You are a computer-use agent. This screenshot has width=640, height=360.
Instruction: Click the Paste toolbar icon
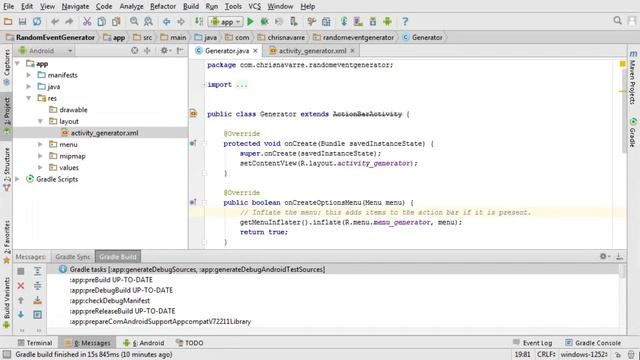pyautogui.click(x=116, y=22)
